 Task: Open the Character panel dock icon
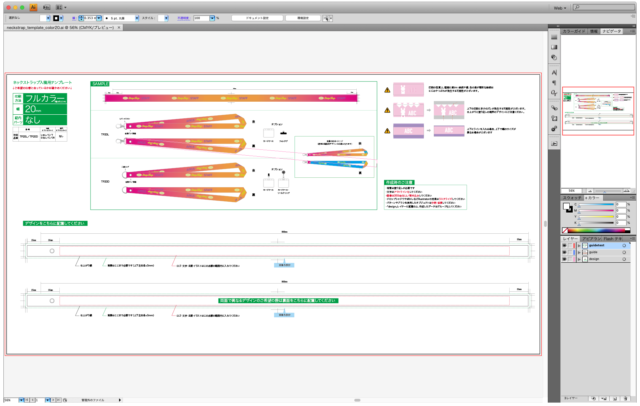(554, 72)
